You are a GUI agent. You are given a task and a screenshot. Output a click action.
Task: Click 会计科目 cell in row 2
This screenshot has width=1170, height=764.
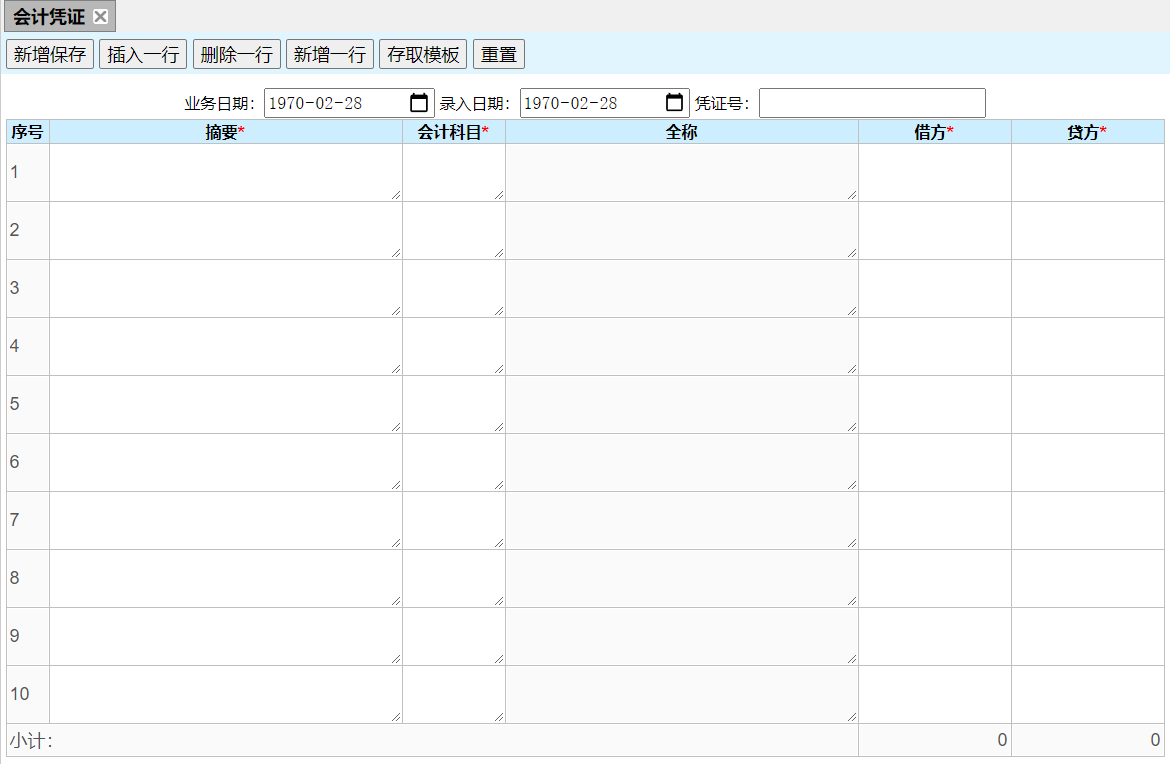[x=453, y=230]
